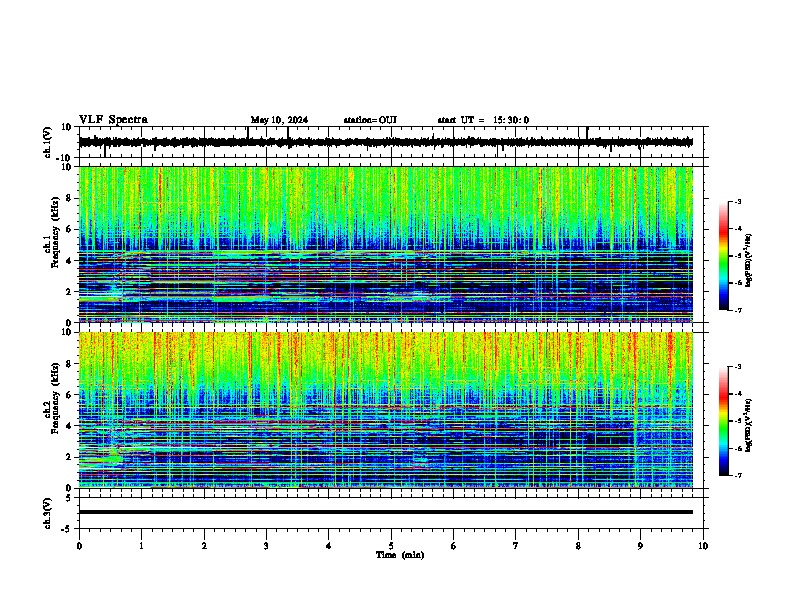Image resolution: width=792 pixels, height=612 pixels.
Task: Click the '9' tick on the time axis
Action: [640, 546]
